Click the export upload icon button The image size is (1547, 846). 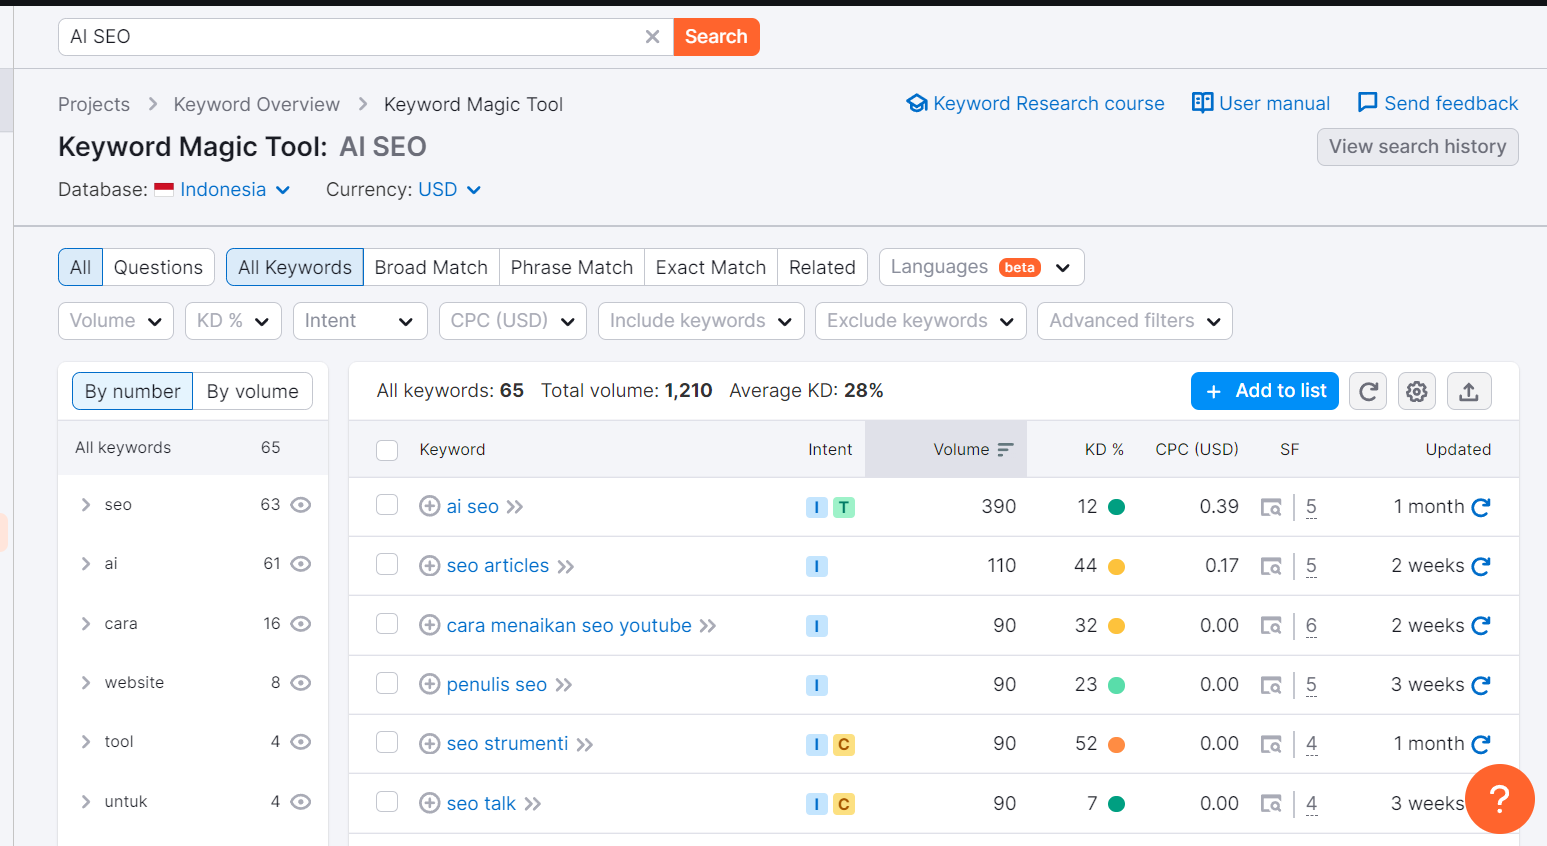1468,391
